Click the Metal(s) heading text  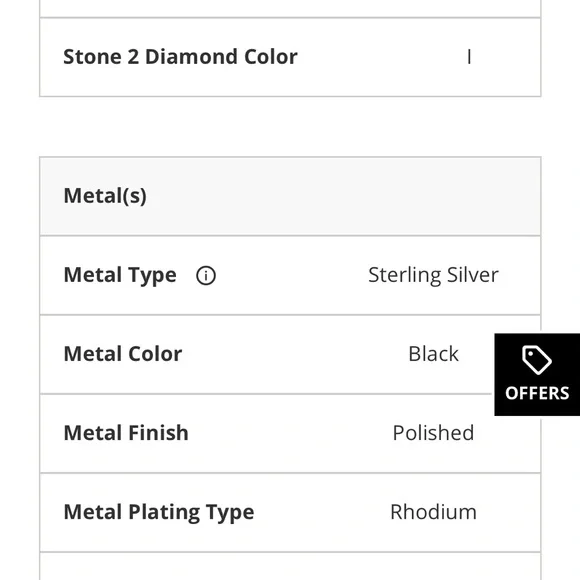pyautogui.click(x=105, y=196)
